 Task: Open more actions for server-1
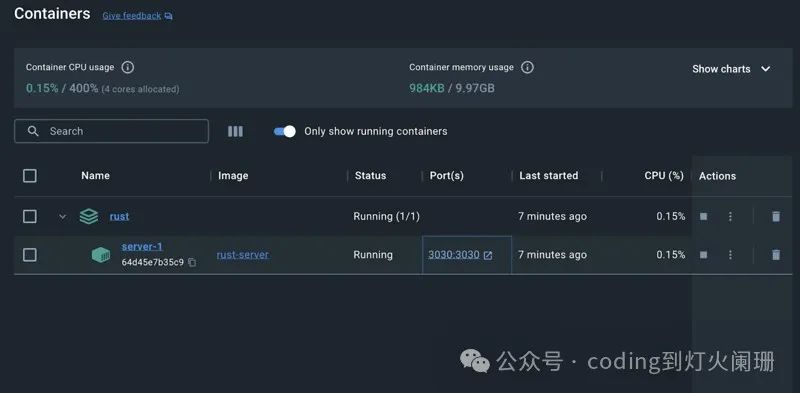click(x=730, y=255)
